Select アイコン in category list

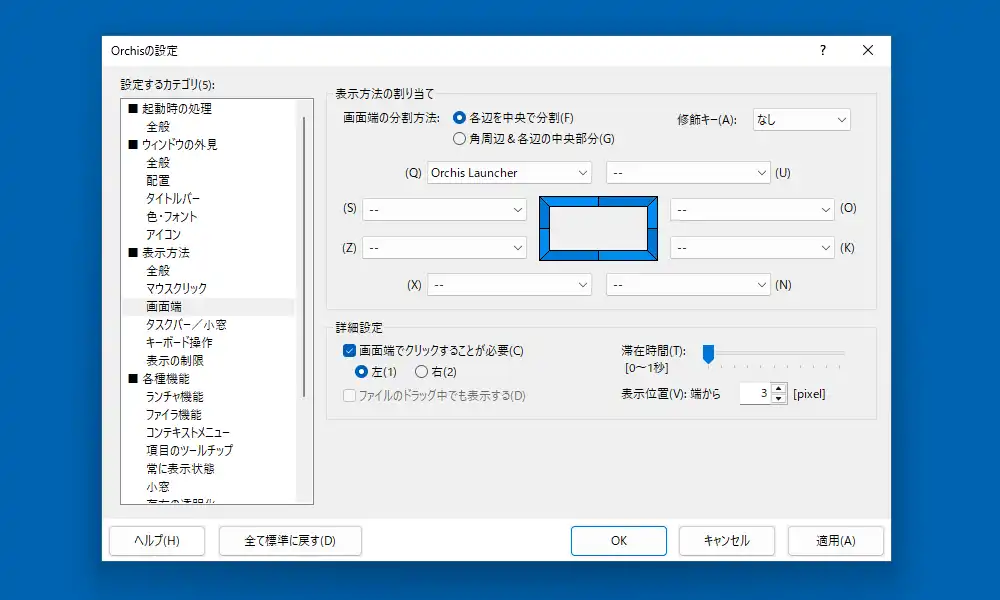coord(163,235)
